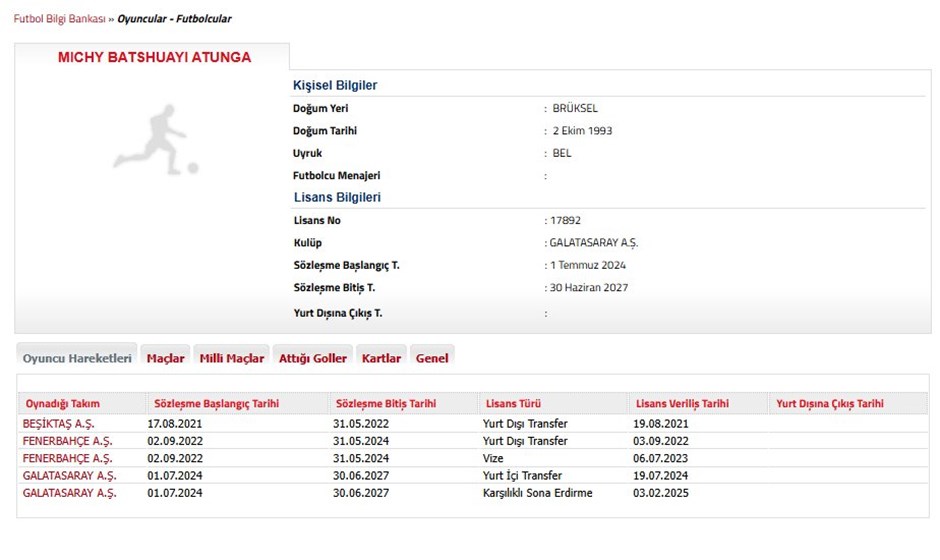Switch to the Kartlar tab
This screenshot has width=940, height=560.
[381, 358]
